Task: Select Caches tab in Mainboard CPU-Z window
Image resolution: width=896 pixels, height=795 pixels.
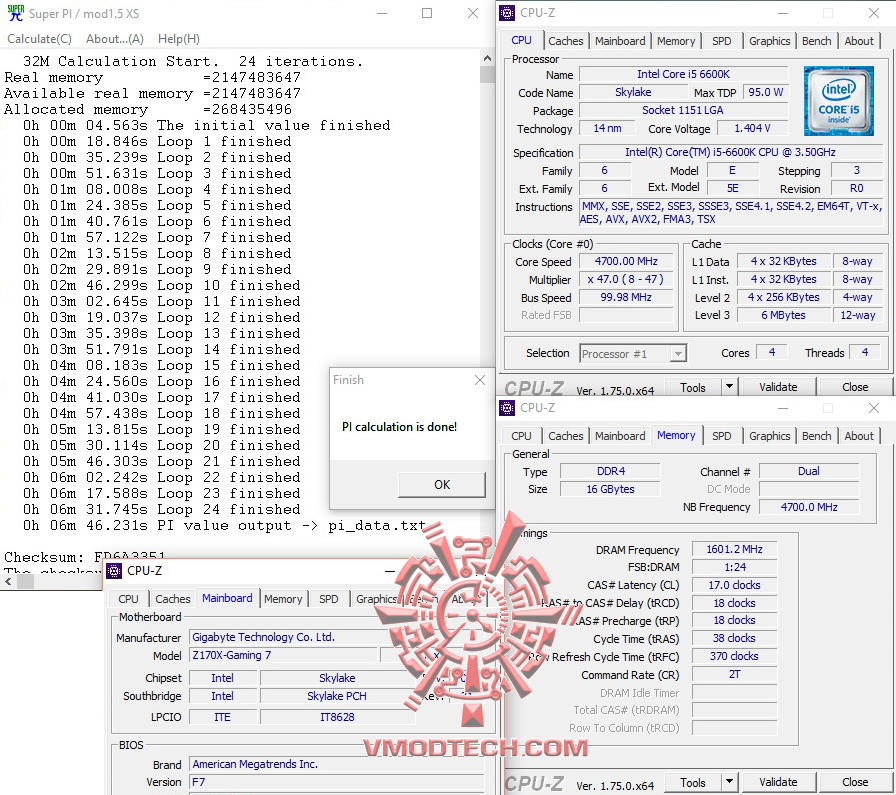Action: point(173,599)
